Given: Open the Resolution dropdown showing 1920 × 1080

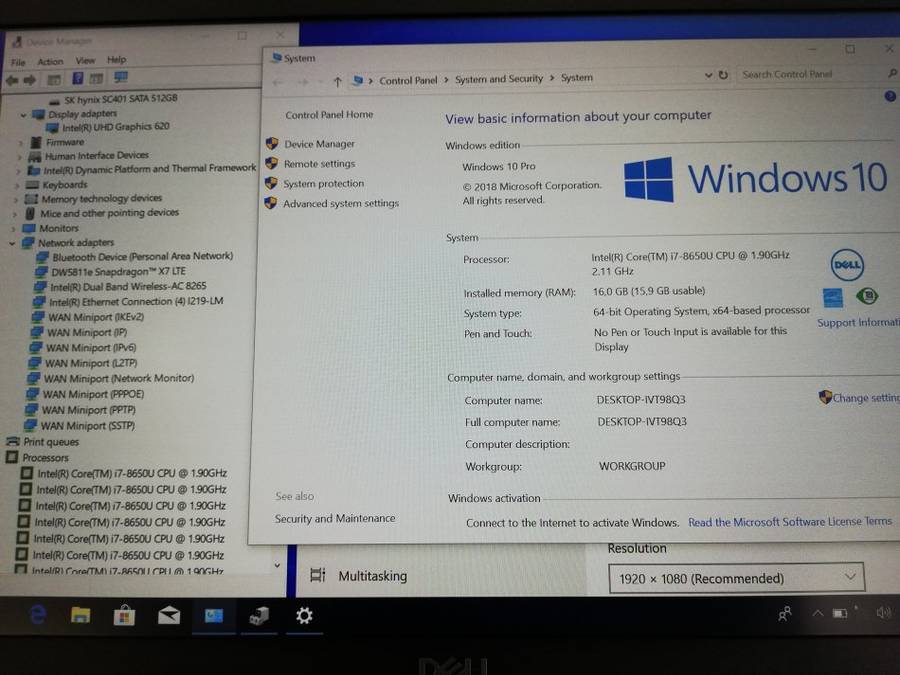Looking at the screenshot, I should click(736, 577).
